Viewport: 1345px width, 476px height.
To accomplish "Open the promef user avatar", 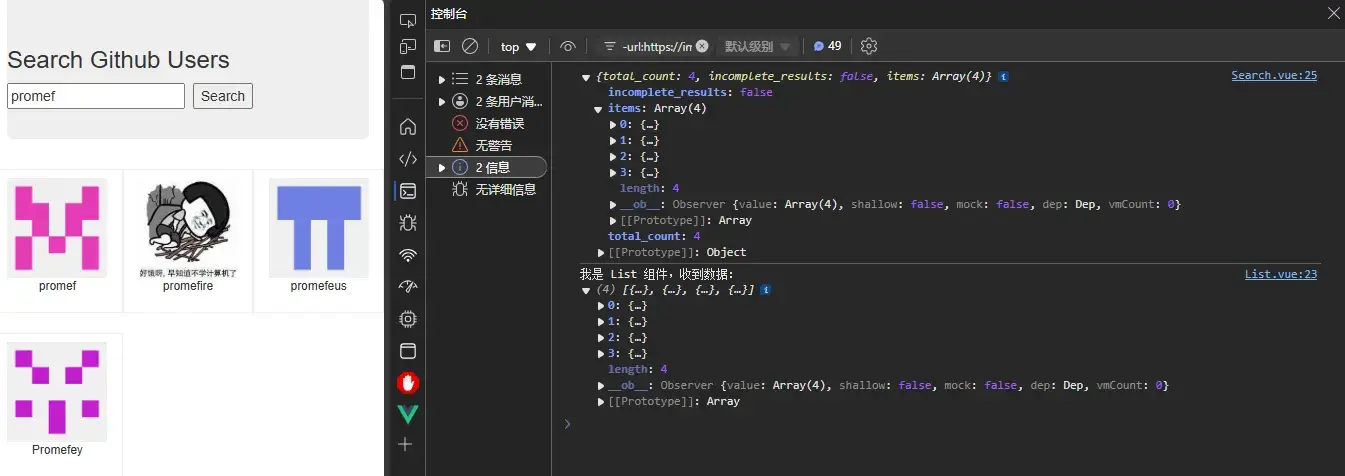I will point(57,228).
